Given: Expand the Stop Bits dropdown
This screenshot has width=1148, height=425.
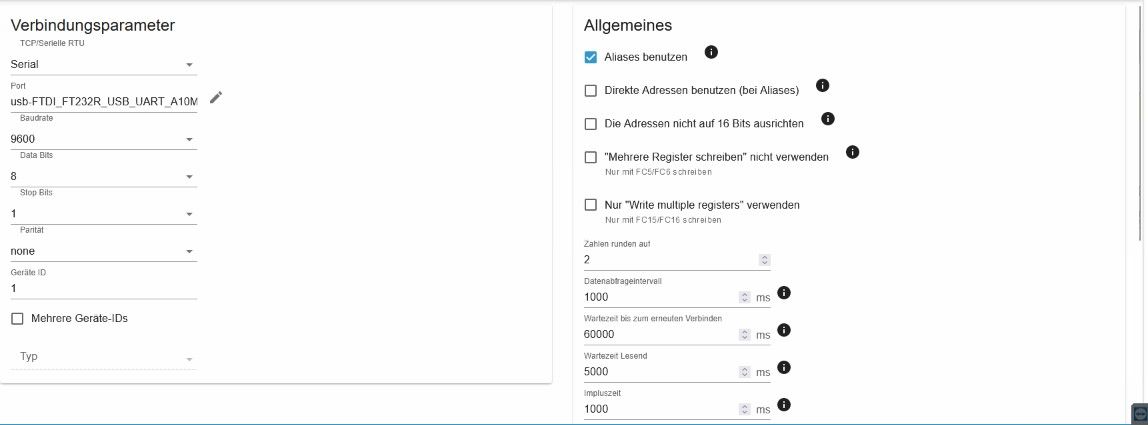Looking at the screenshot, I should coord(103,214).
